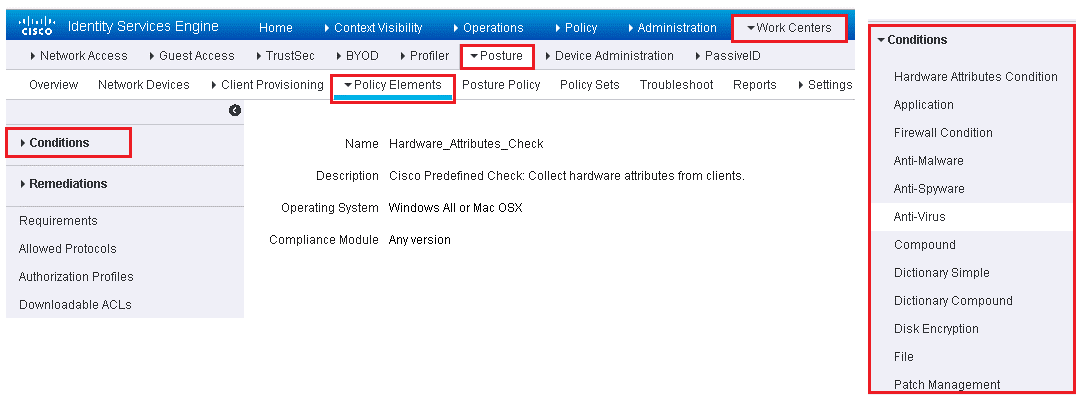
Task: Click the Cisco logo
Action: click(x=37, y=27)
